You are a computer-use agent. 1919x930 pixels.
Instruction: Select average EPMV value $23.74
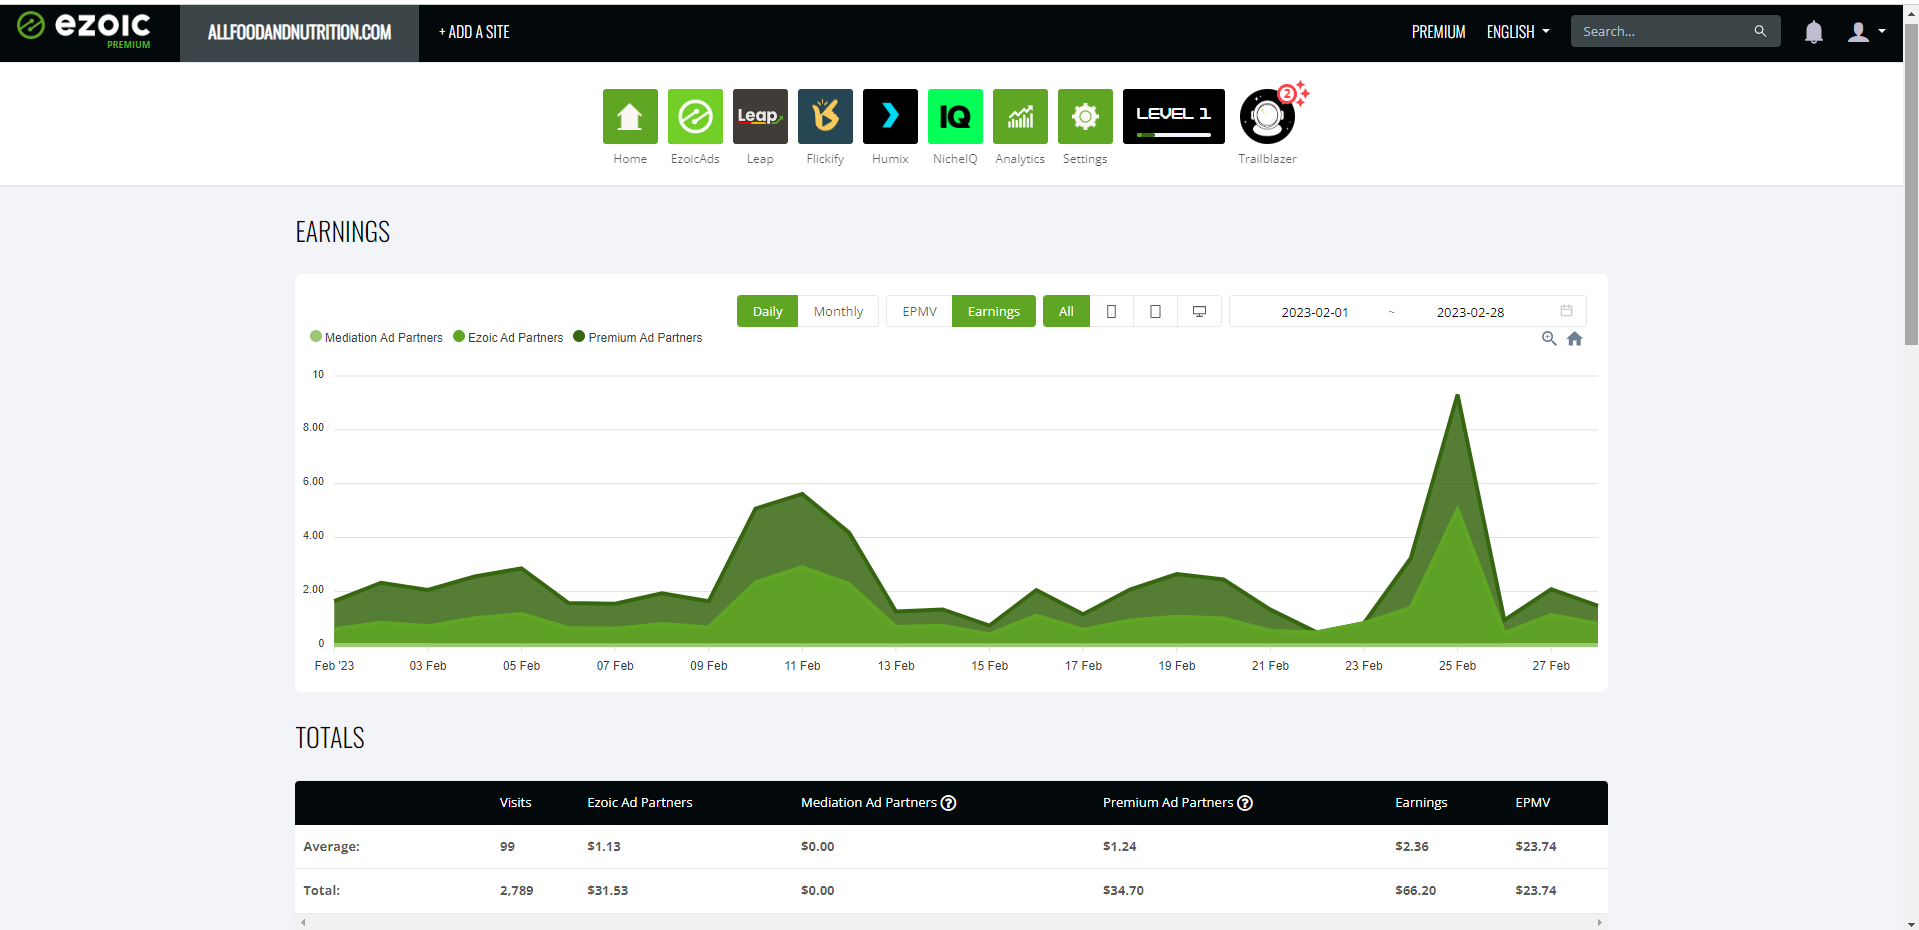tap(1535, 846)
